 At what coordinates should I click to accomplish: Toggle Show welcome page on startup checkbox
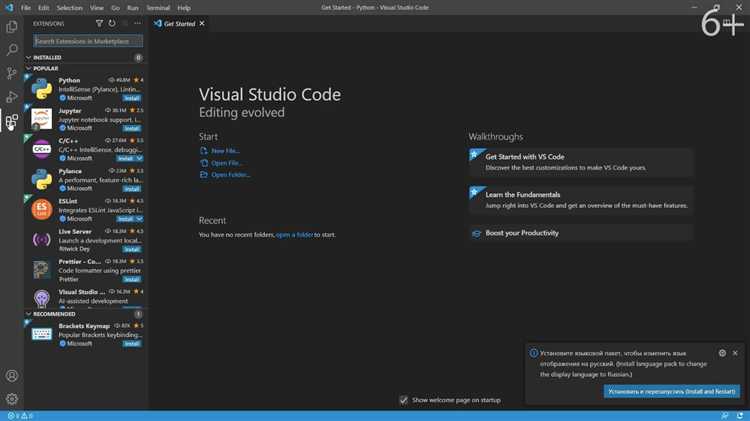coord(404,400)
